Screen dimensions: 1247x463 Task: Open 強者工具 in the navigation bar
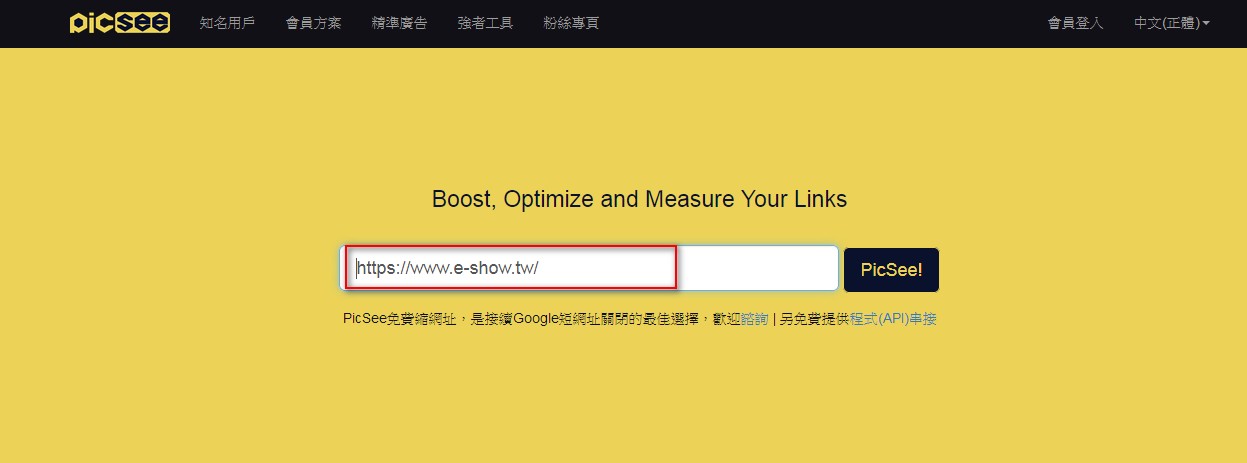(485, 23)
